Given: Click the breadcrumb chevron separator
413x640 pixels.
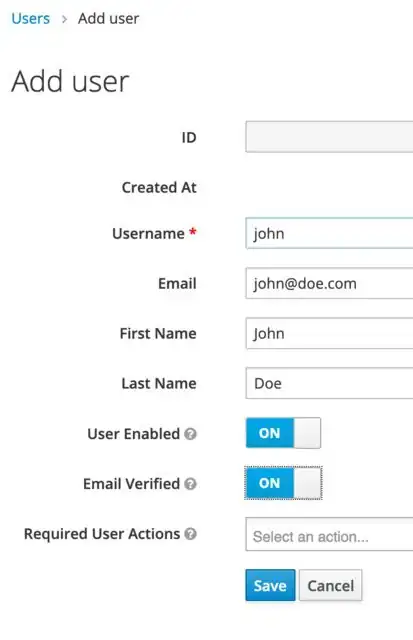Looking at the screenshot, I should (x=64, y=19).
